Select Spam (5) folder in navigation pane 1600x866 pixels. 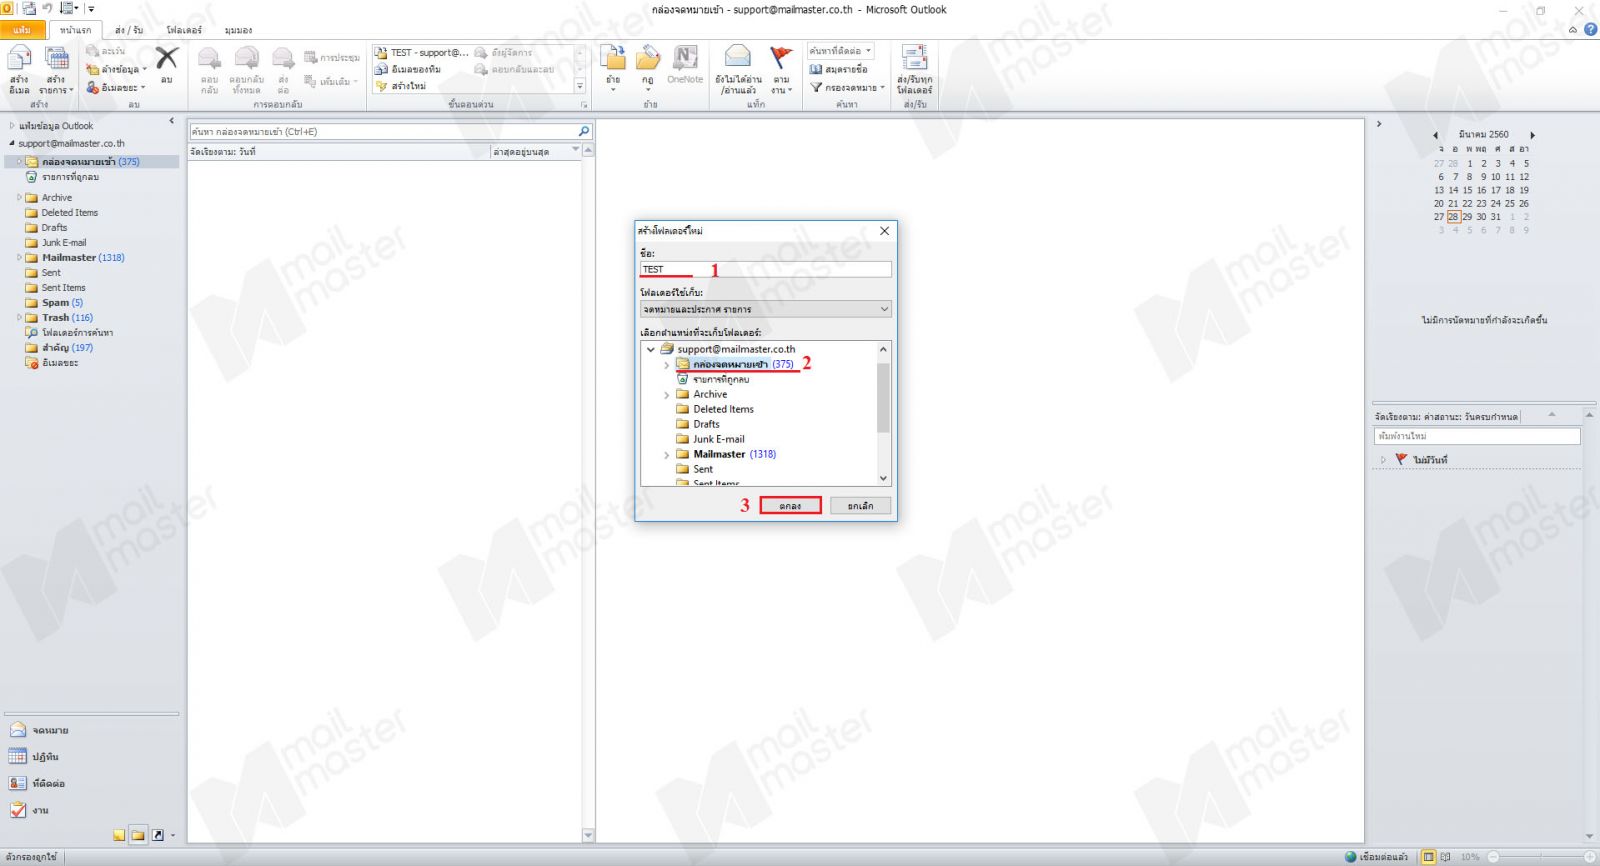tap(62, 302)
